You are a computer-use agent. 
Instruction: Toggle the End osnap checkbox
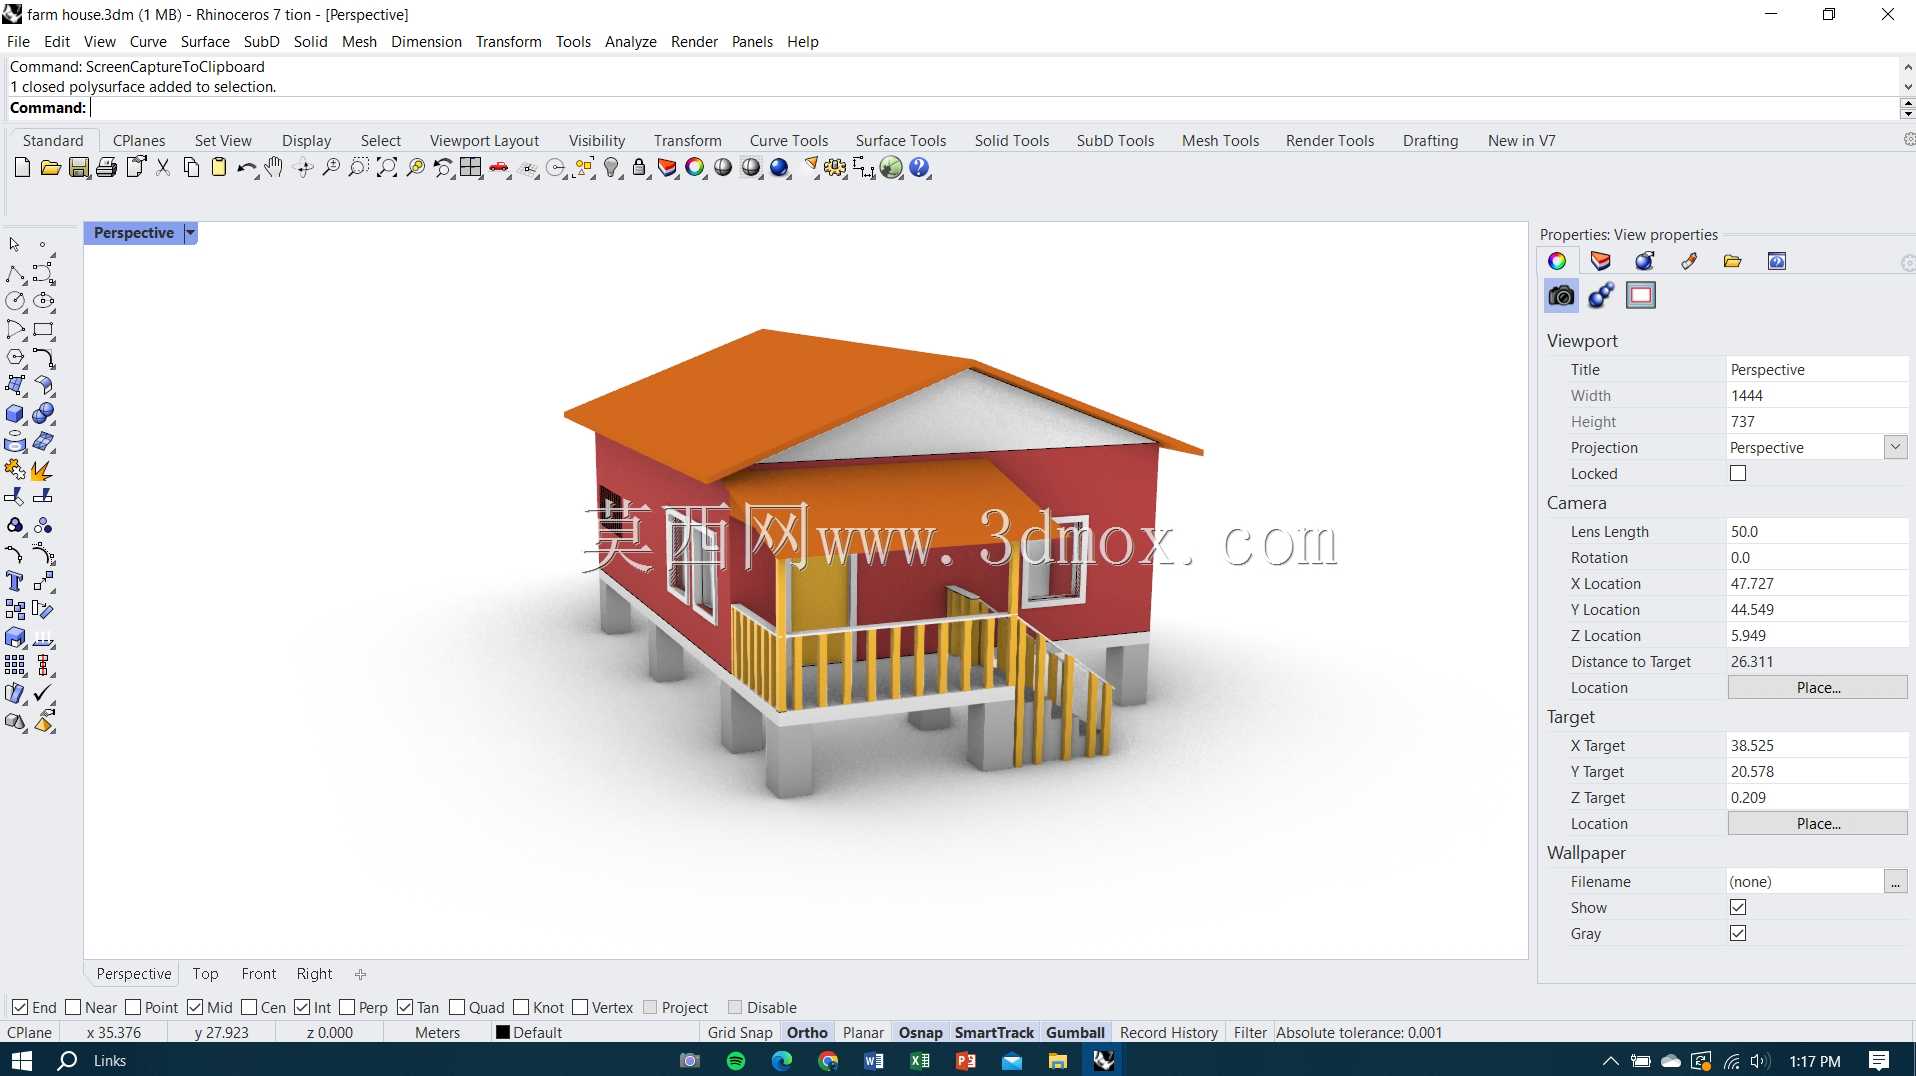coord(20,1007)
